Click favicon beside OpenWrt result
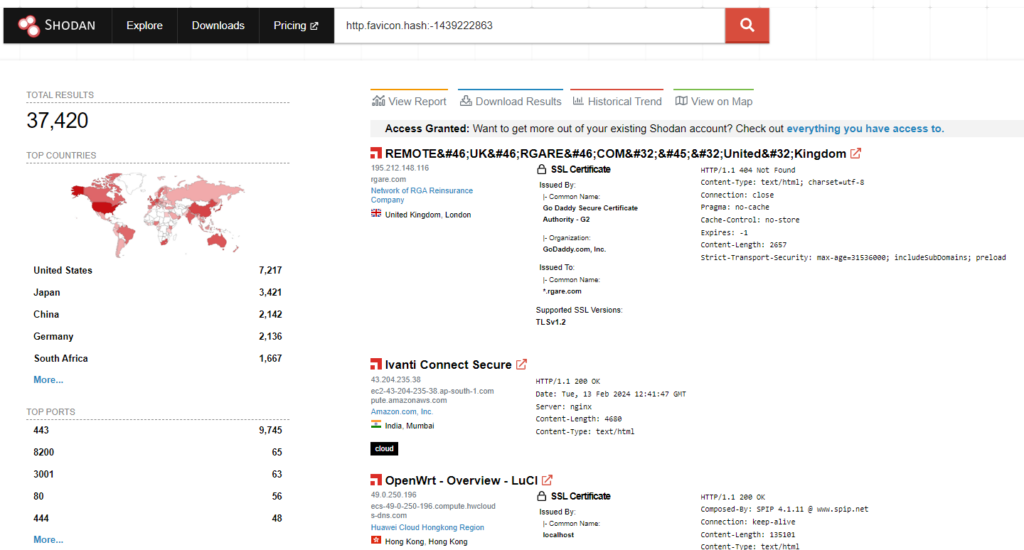Screen dimensions: 1024x550 (376, 480)
